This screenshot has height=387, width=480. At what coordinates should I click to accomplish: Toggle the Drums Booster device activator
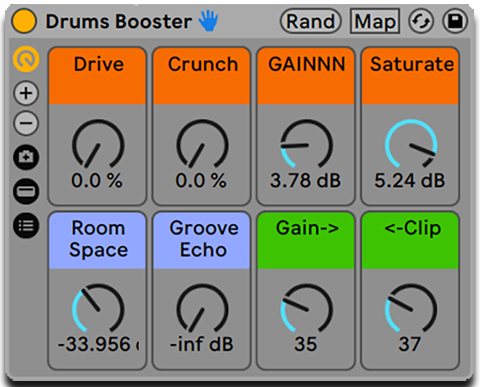tap(24, 21)
